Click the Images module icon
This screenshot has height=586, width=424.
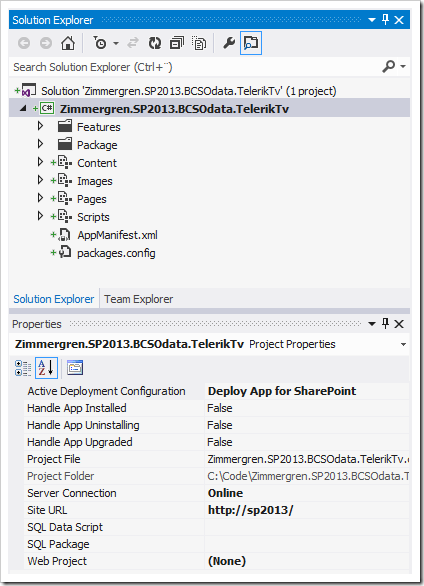point(65,180)
